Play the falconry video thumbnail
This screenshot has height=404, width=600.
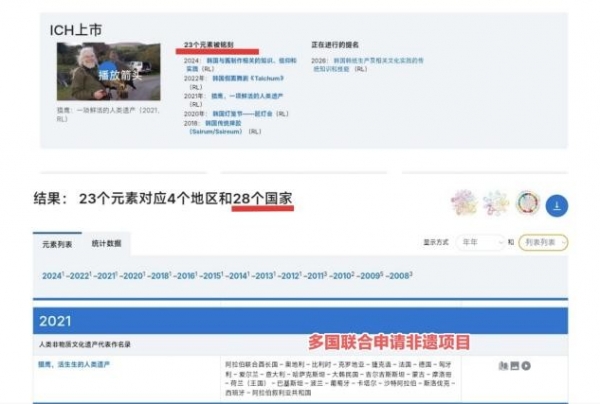click(x=109, y=72)
